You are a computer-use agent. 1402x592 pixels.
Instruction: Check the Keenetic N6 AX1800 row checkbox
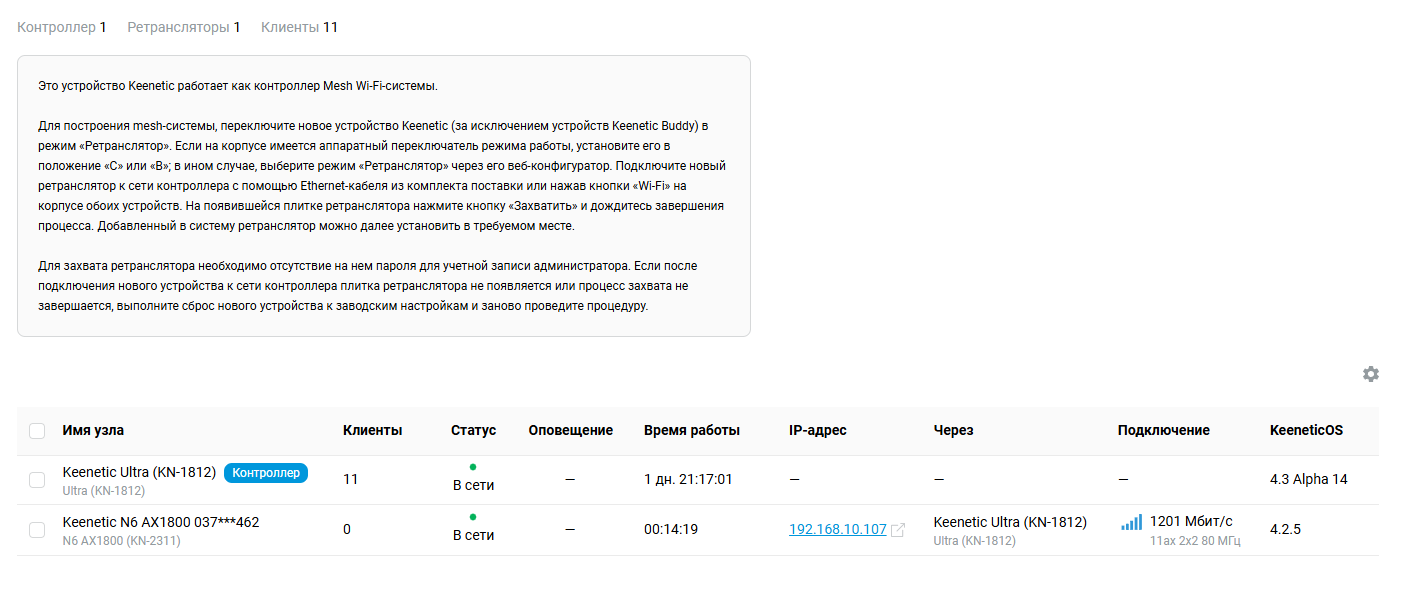click(37, 530)
